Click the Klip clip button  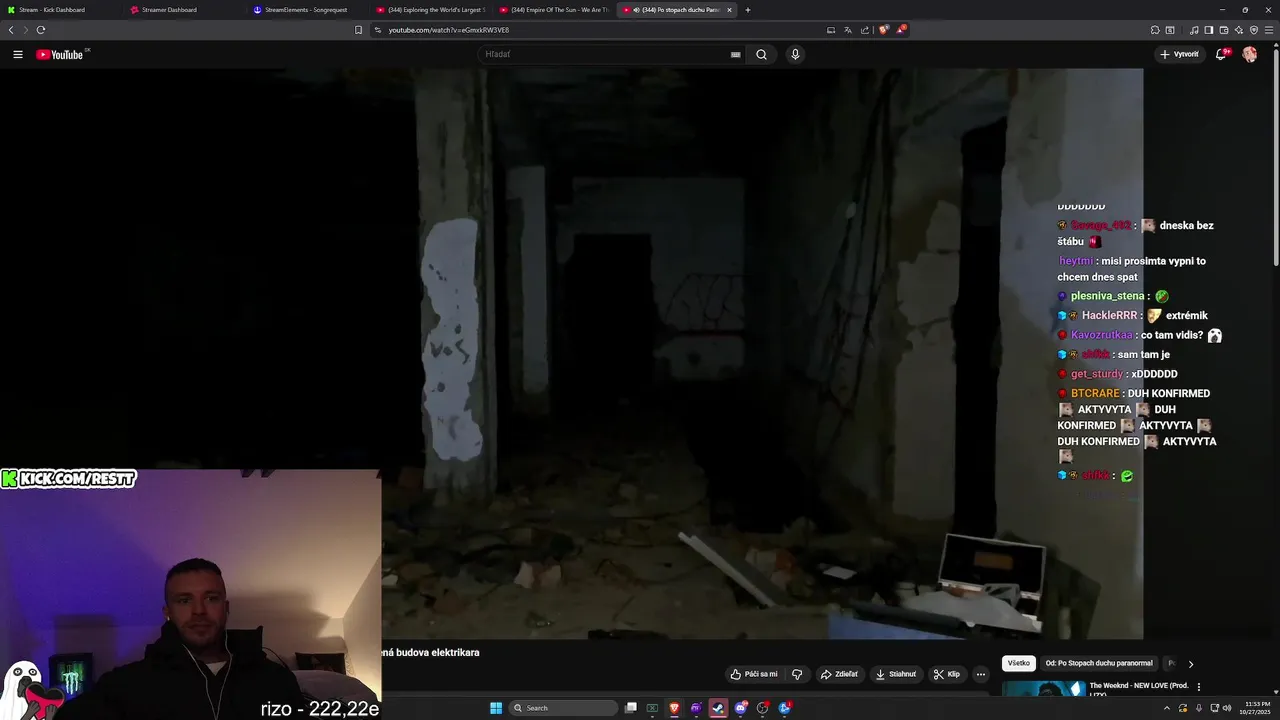947,674
